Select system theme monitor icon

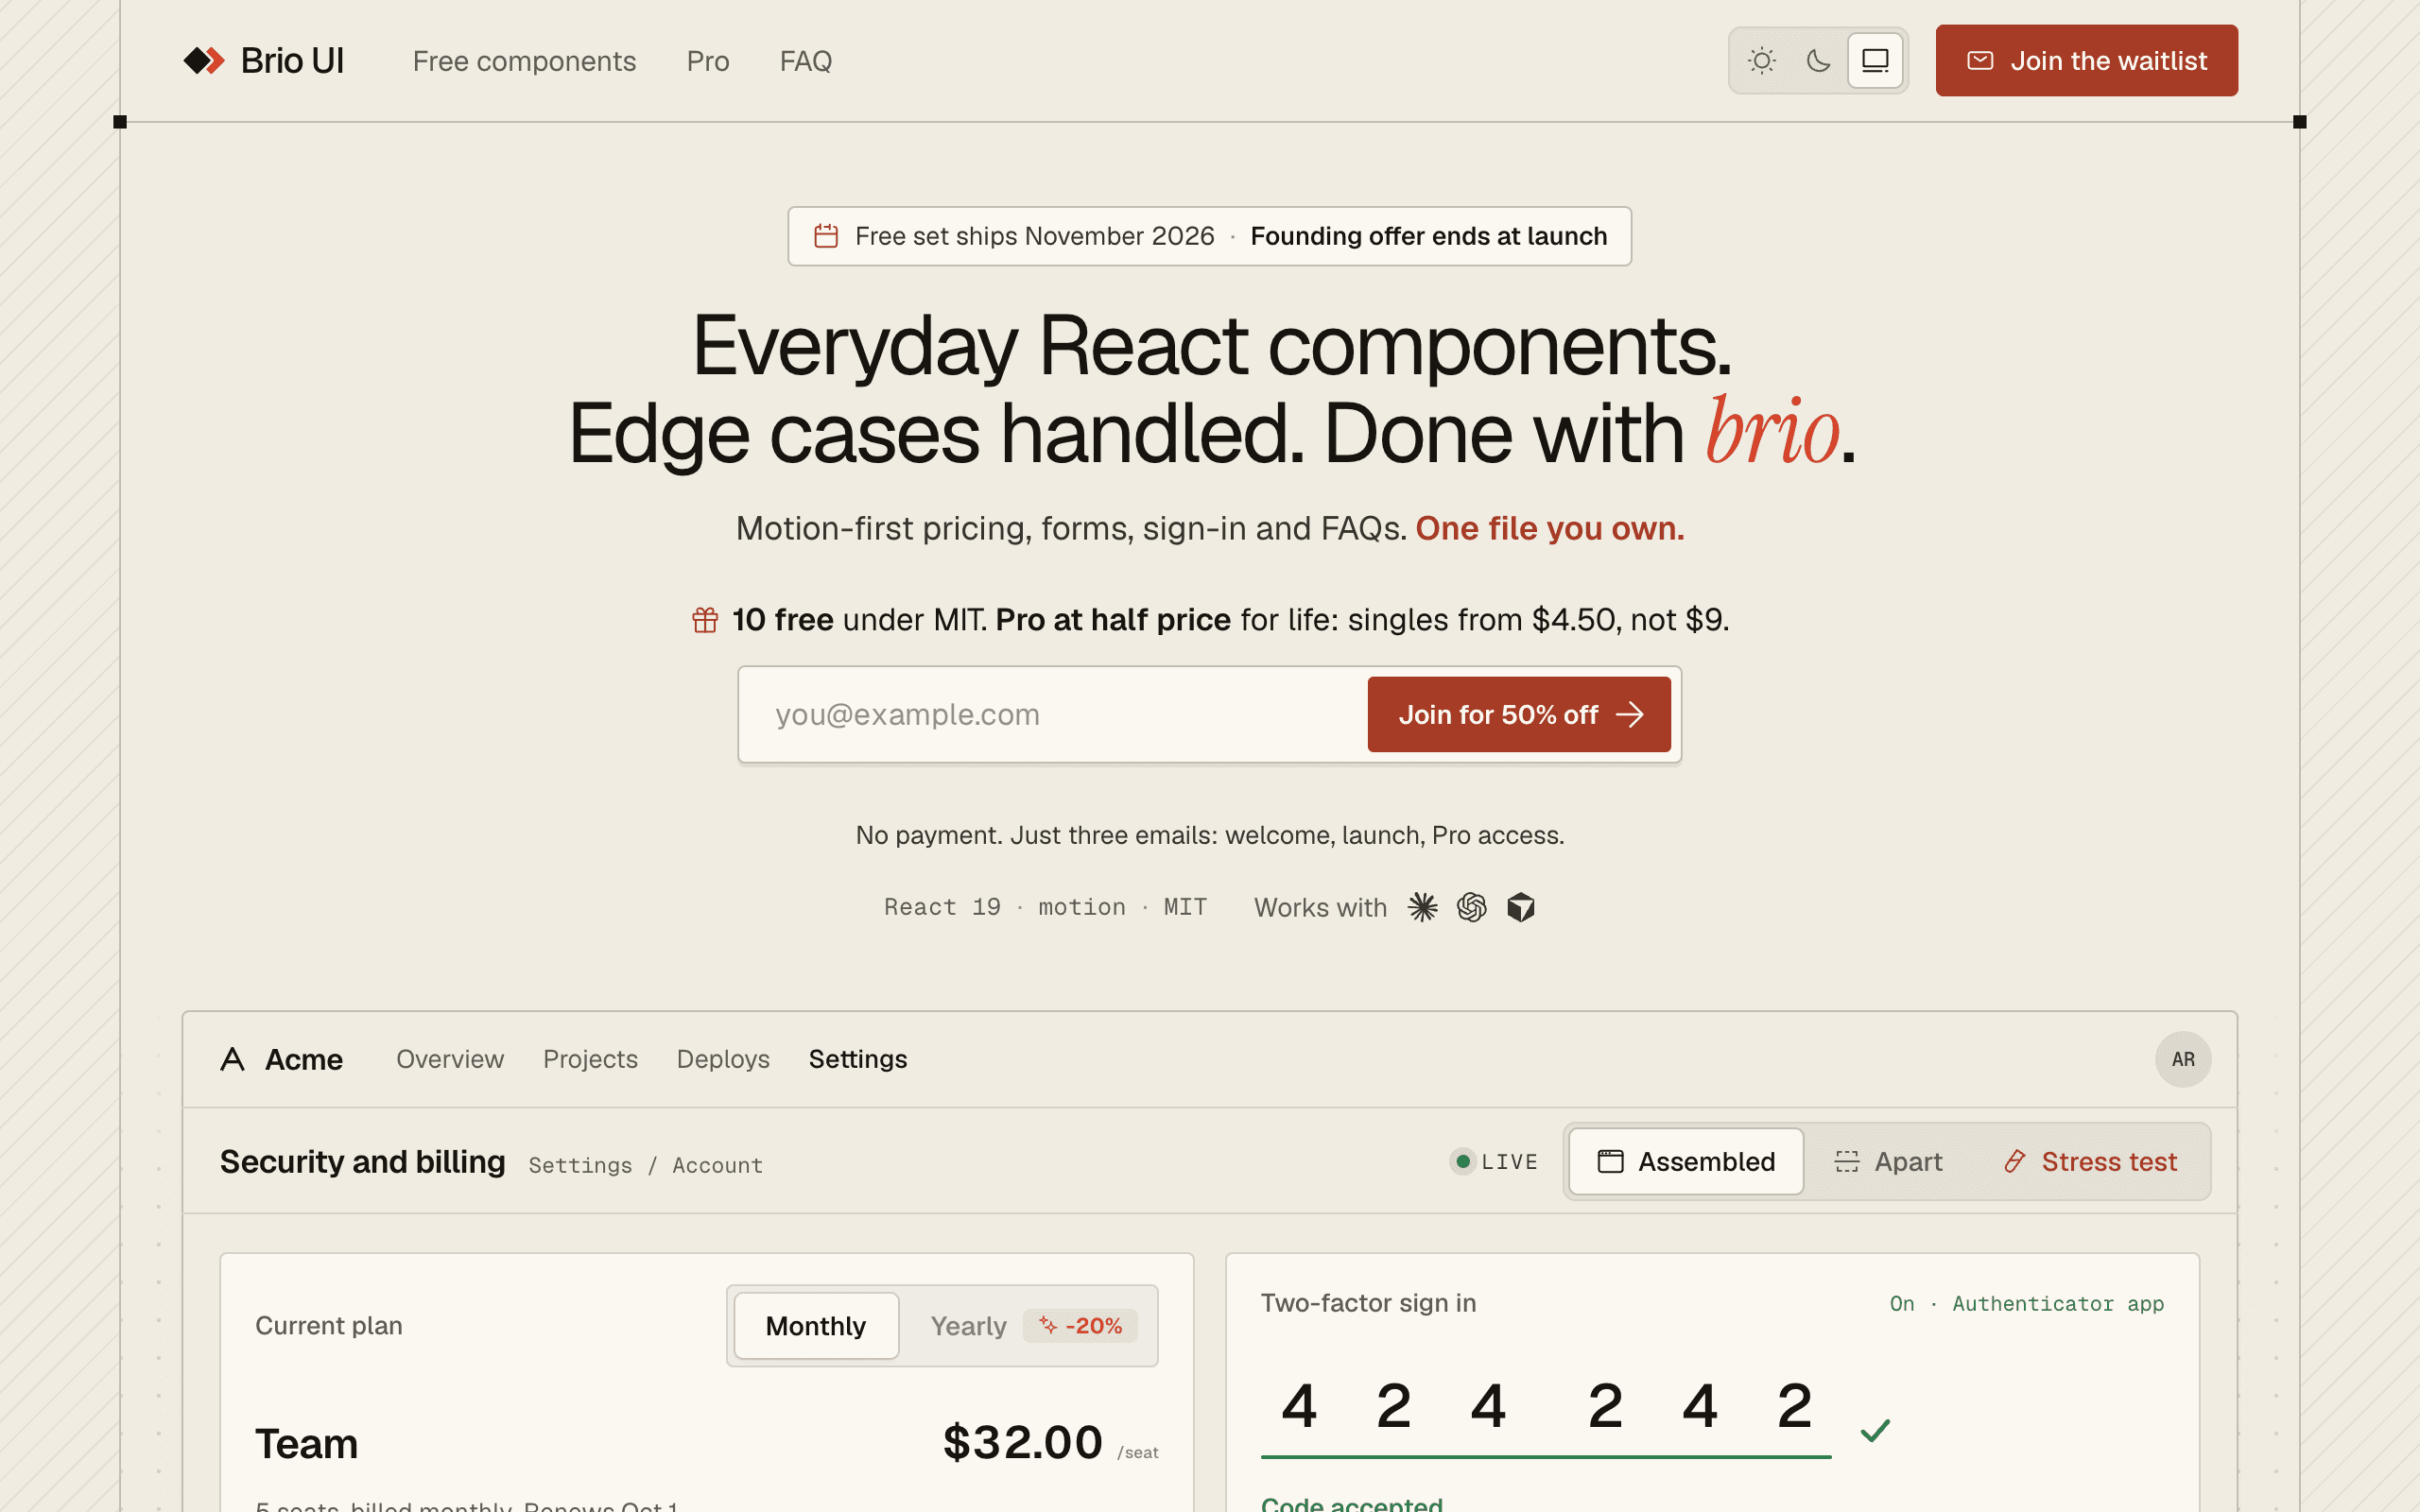tap(1875, 61)
